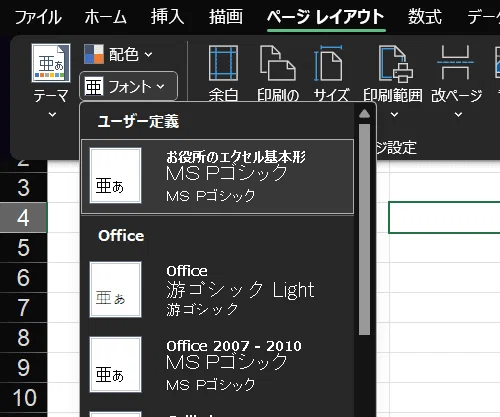Switch to the 数式 ribbon tab
The image size is (500, 417).
[425, 17]
